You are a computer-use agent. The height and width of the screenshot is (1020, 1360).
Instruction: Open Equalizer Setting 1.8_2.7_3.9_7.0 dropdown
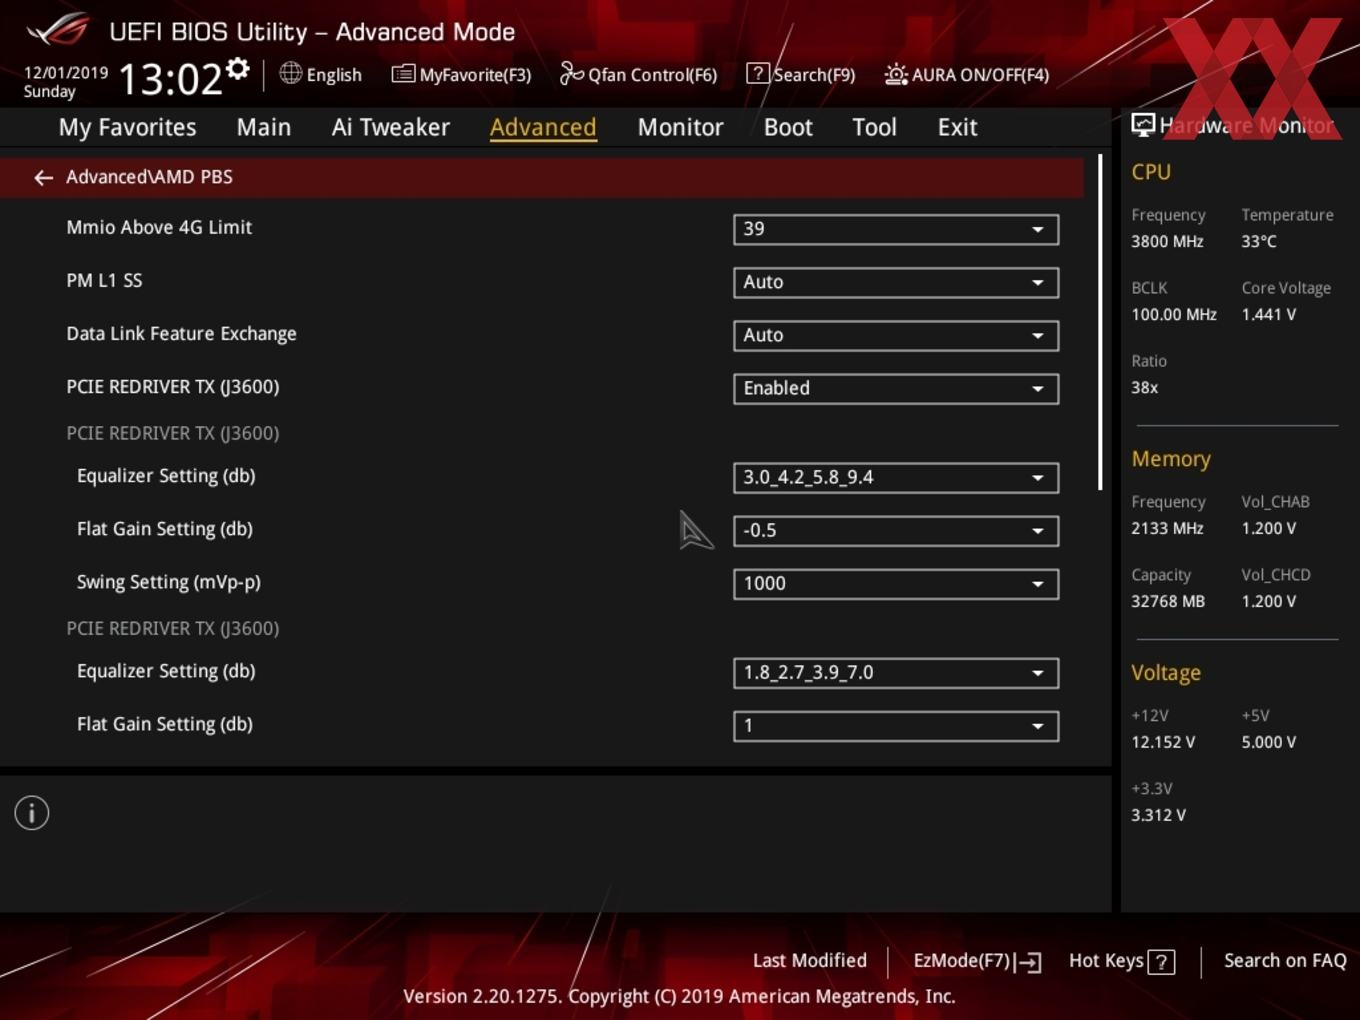[896, 672]
